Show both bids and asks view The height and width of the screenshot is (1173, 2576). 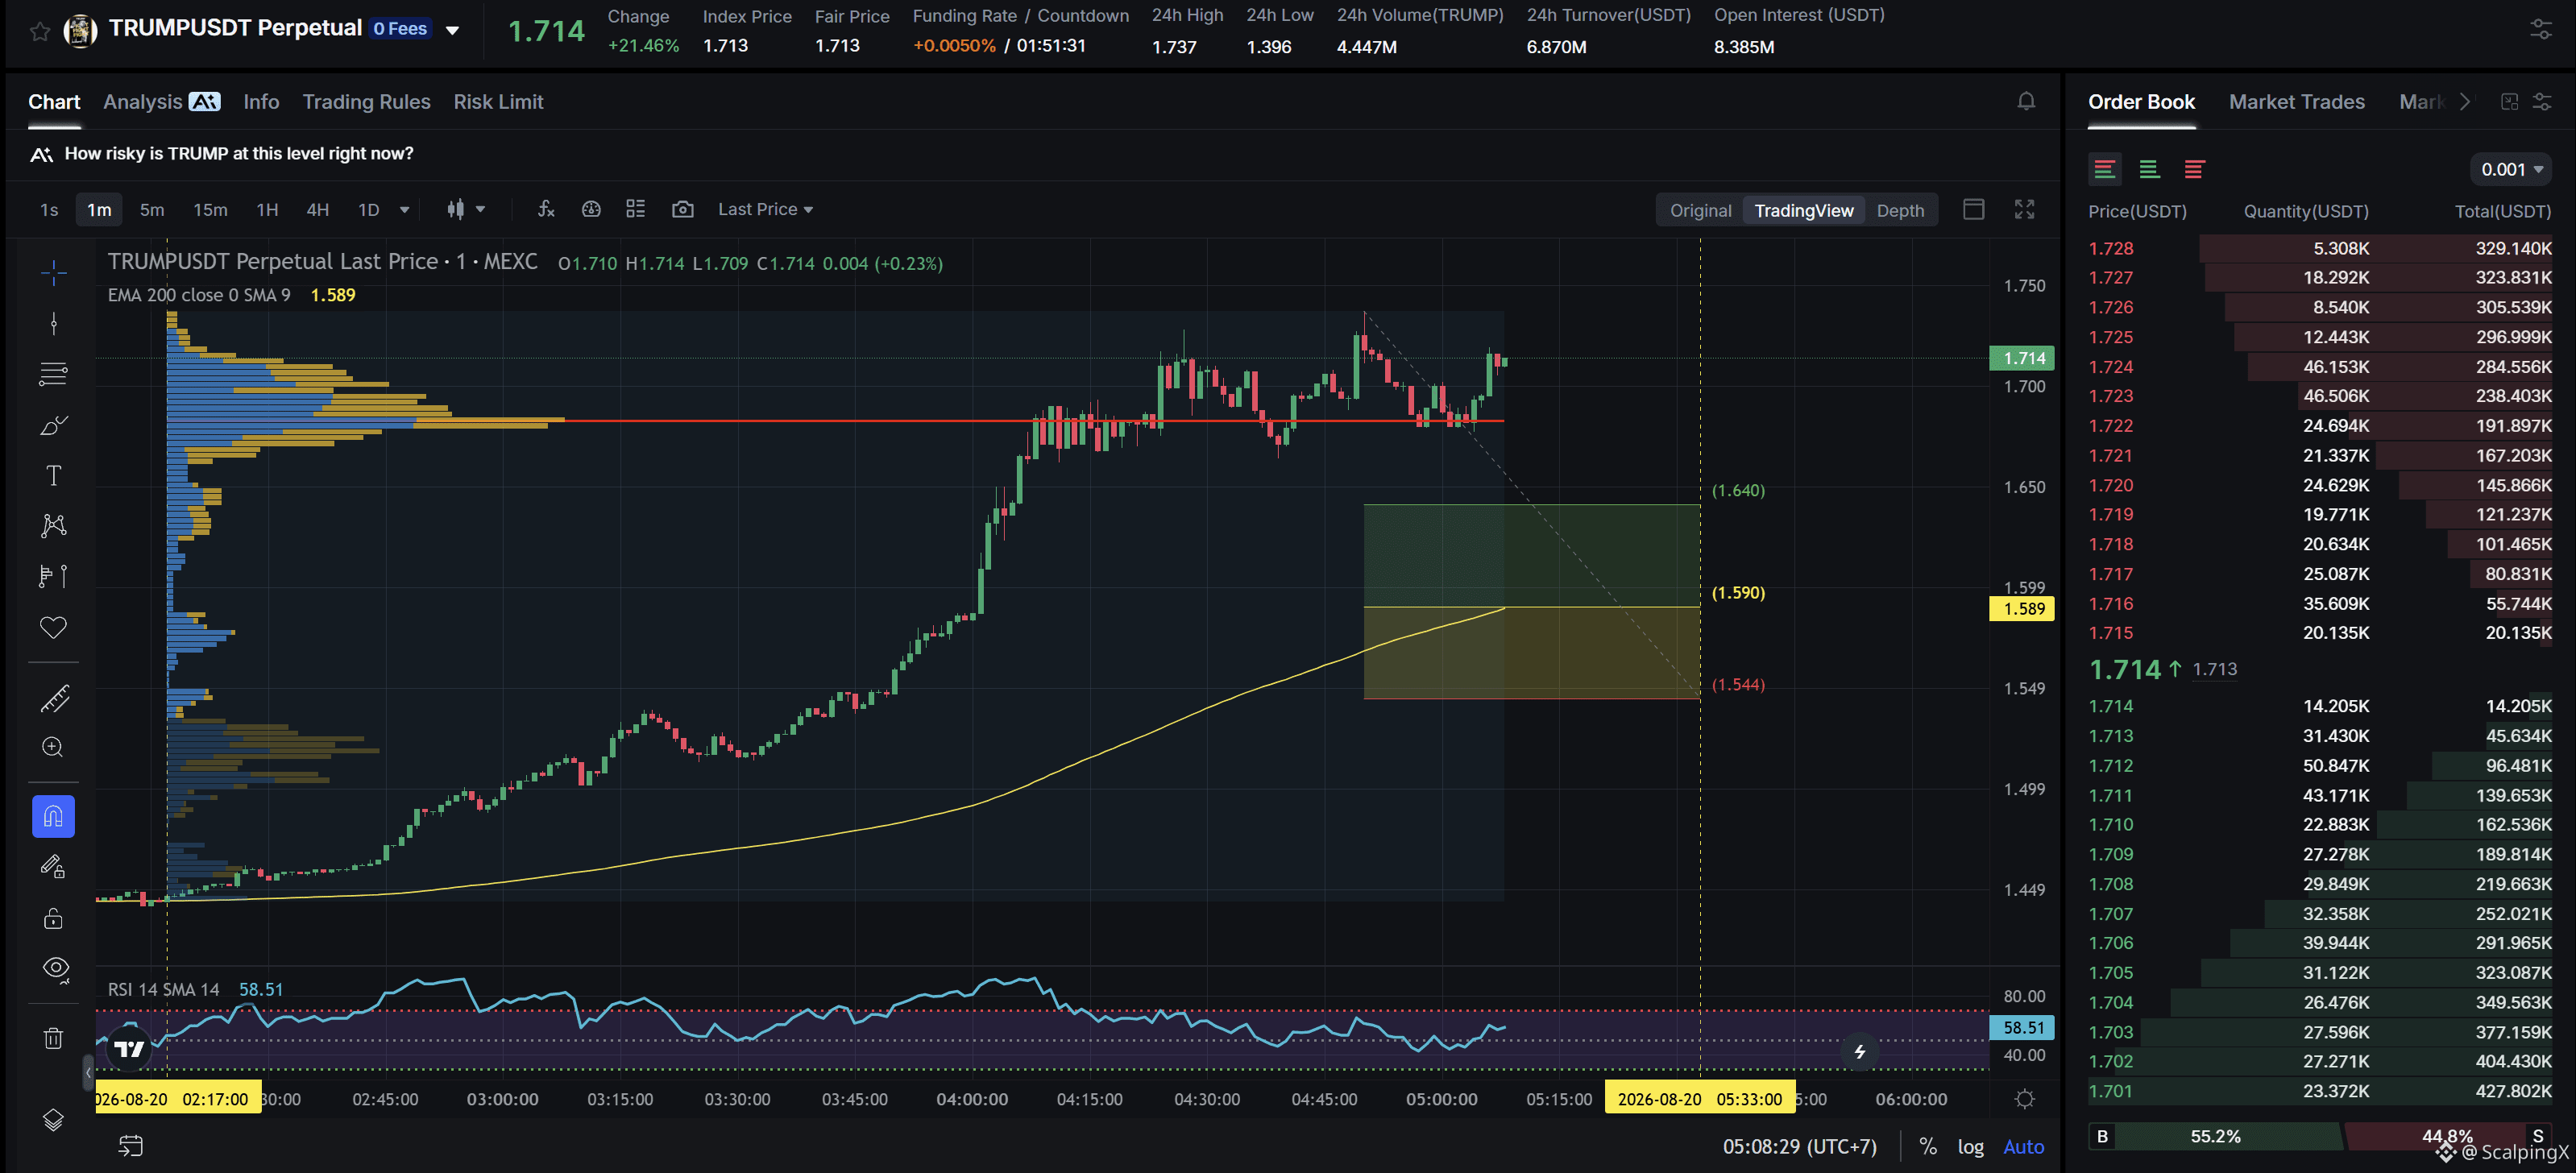click(2104, 169)
